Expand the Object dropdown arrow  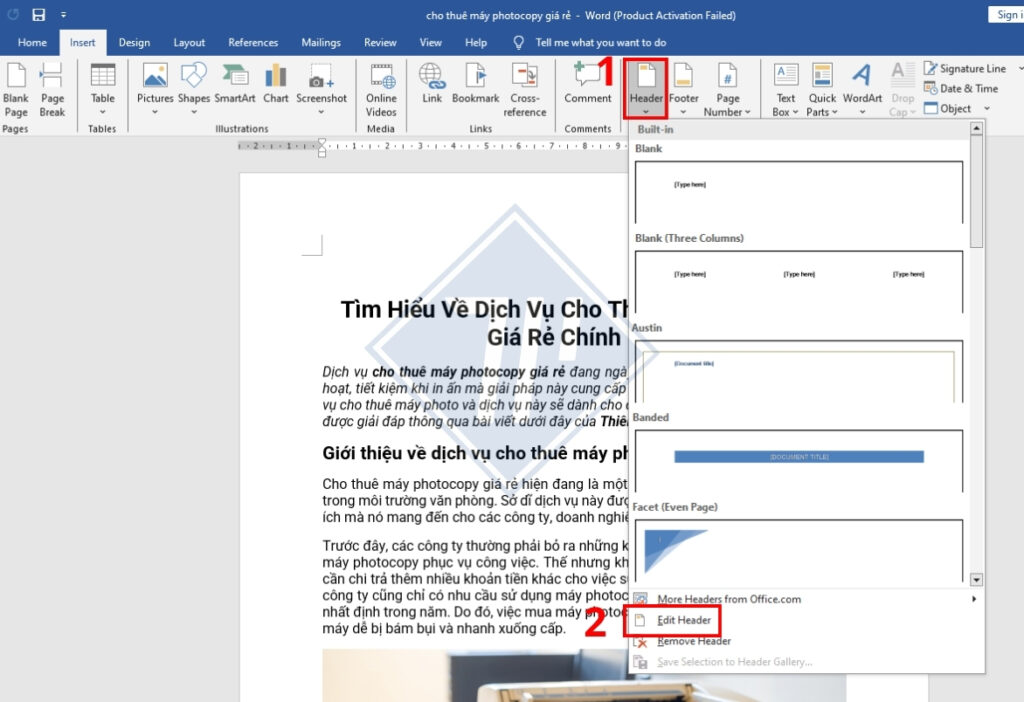(987, 108)
